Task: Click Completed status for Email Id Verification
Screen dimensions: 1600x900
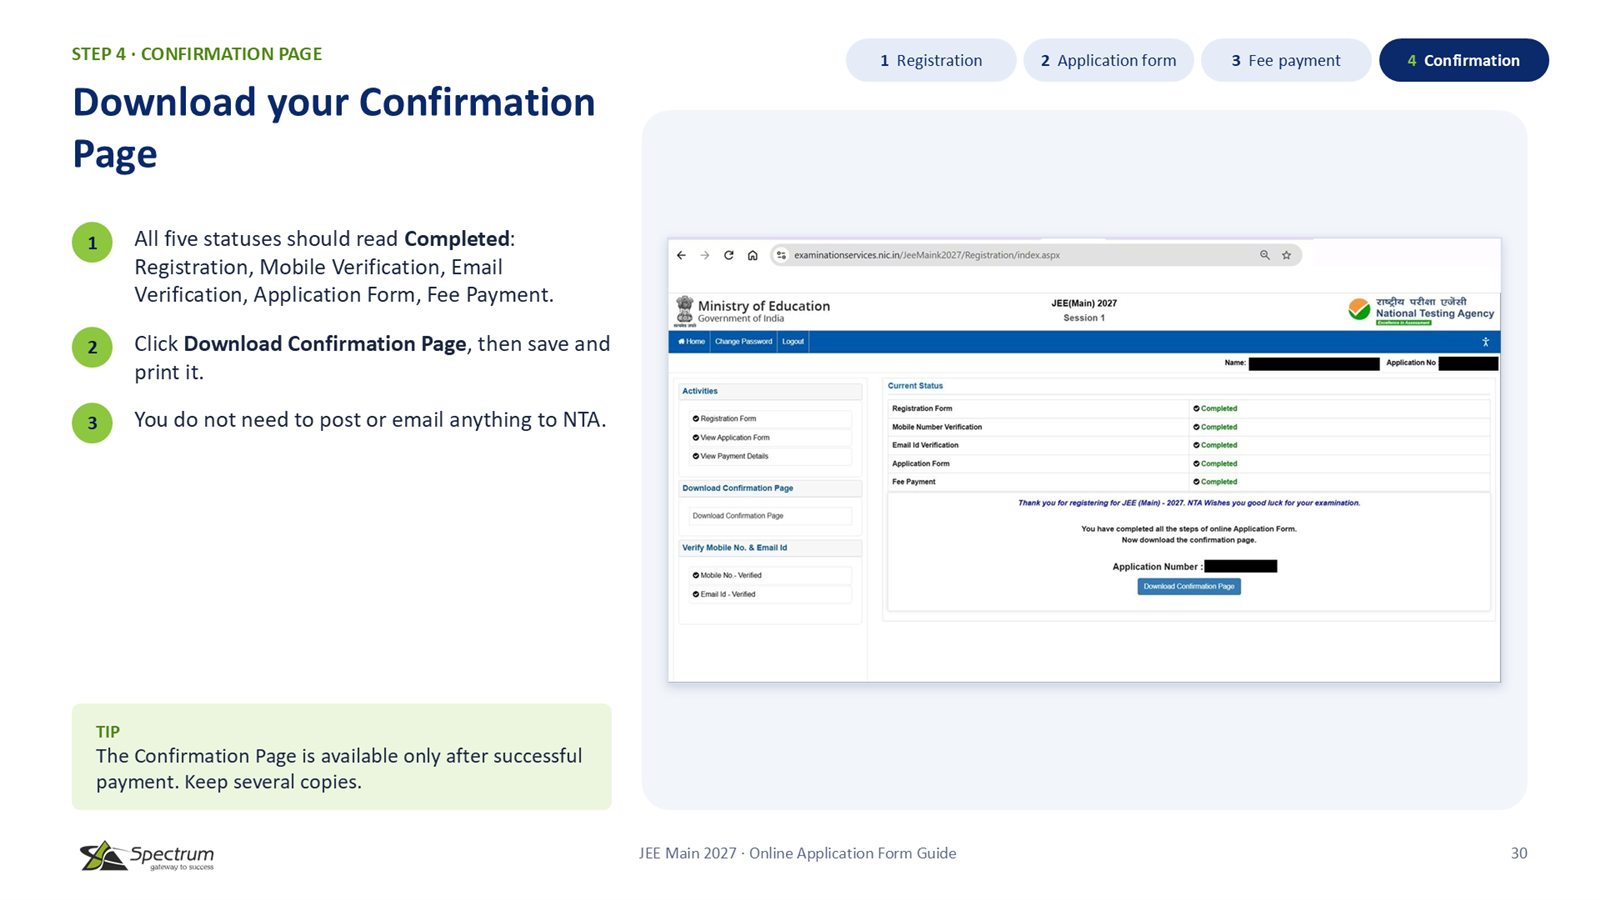Action: coord(1215,445)
